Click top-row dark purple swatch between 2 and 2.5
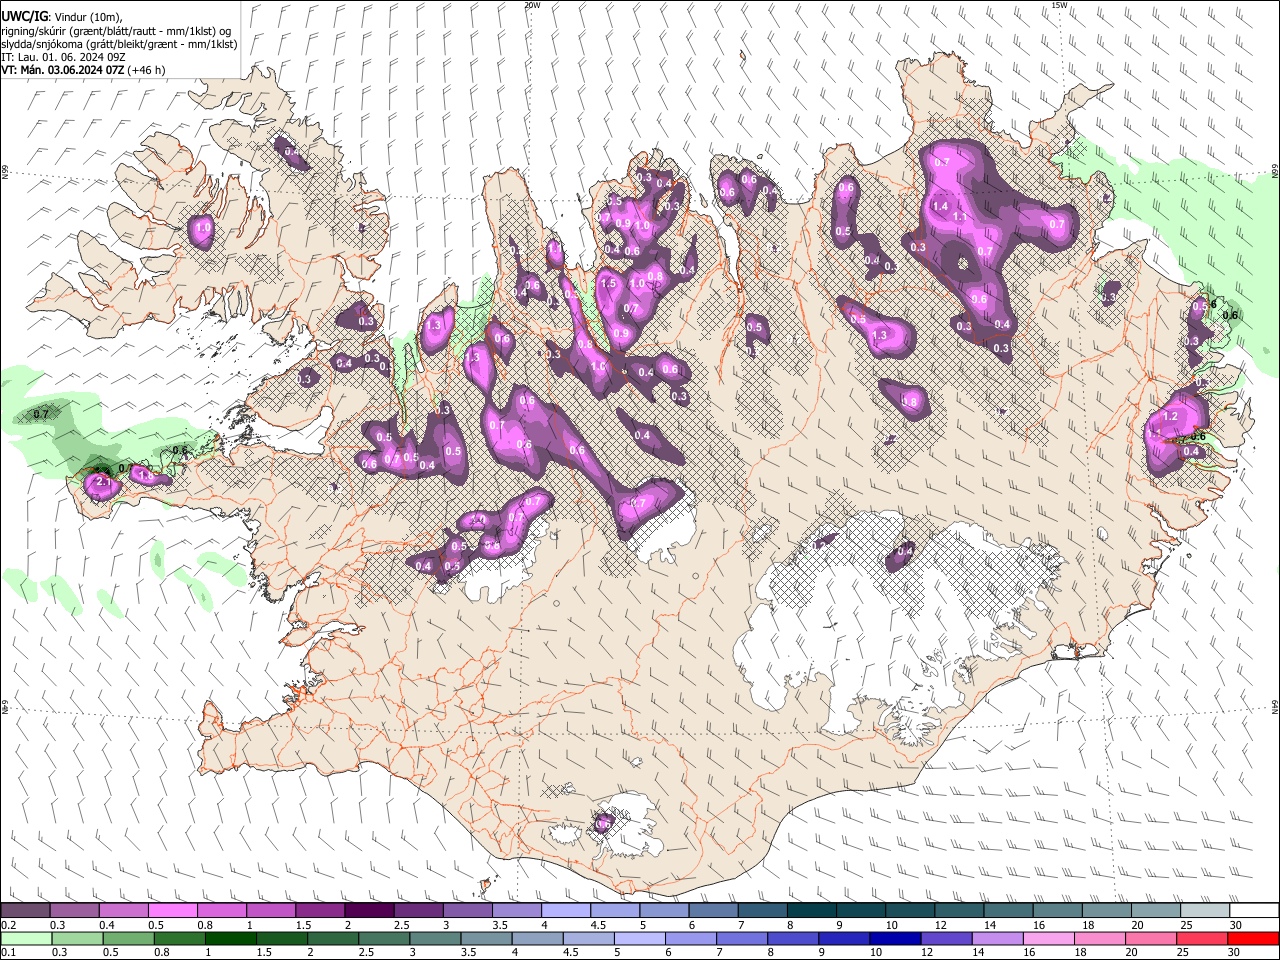 point(369,911)
